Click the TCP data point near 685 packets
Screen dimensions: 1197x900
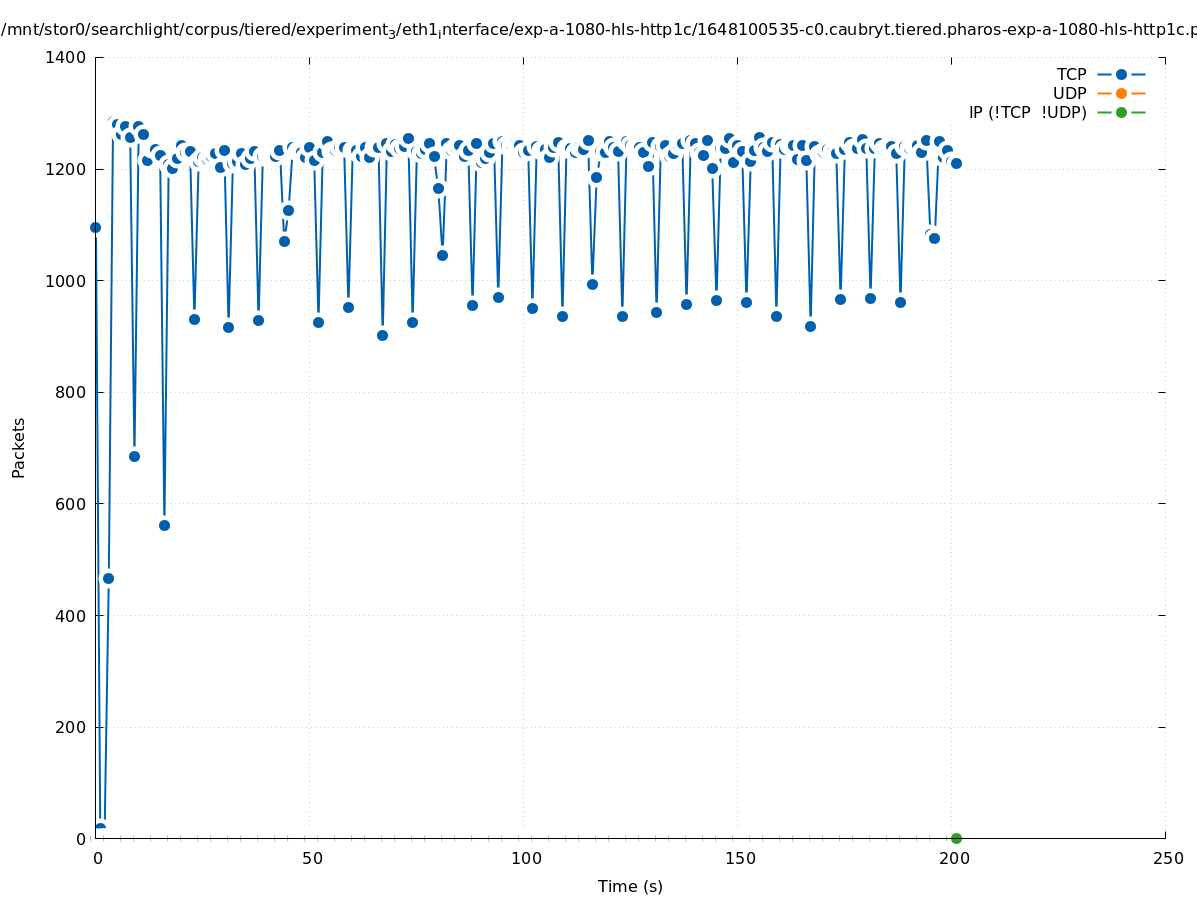134,456
